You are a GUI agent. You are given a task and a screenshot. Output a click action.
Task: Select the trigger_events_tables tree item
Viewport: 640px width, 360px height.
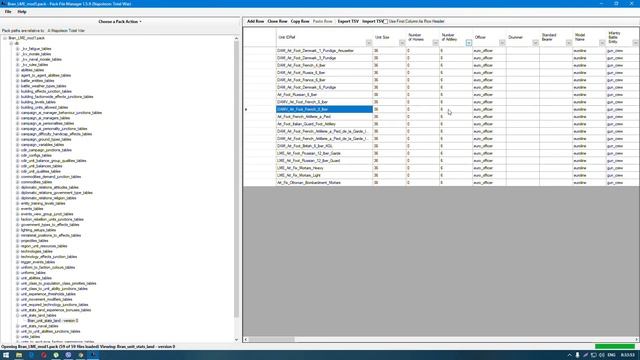tap(38, 262)
